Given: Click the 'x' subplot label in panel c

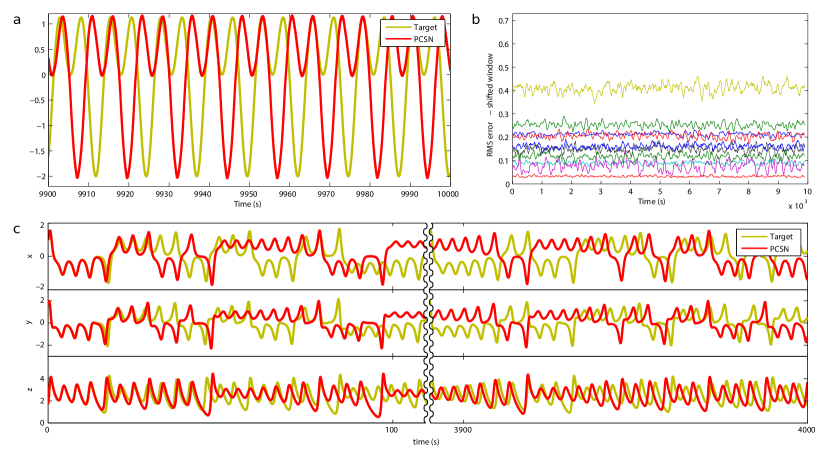Looking at the screenshot, I should (30, 256).
